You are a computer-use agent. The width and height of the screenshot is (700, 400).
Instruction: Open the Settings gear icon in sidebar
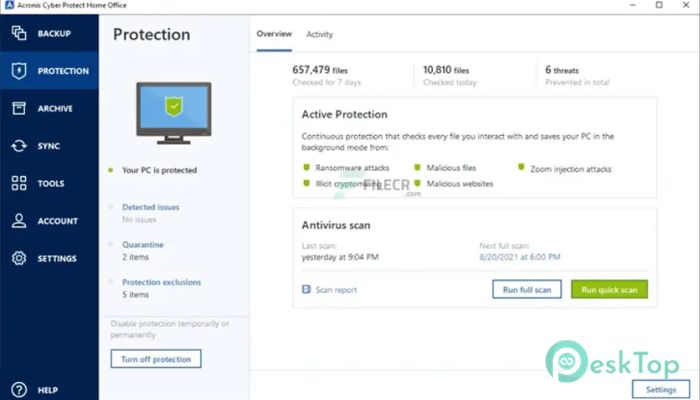click(19, 258)
